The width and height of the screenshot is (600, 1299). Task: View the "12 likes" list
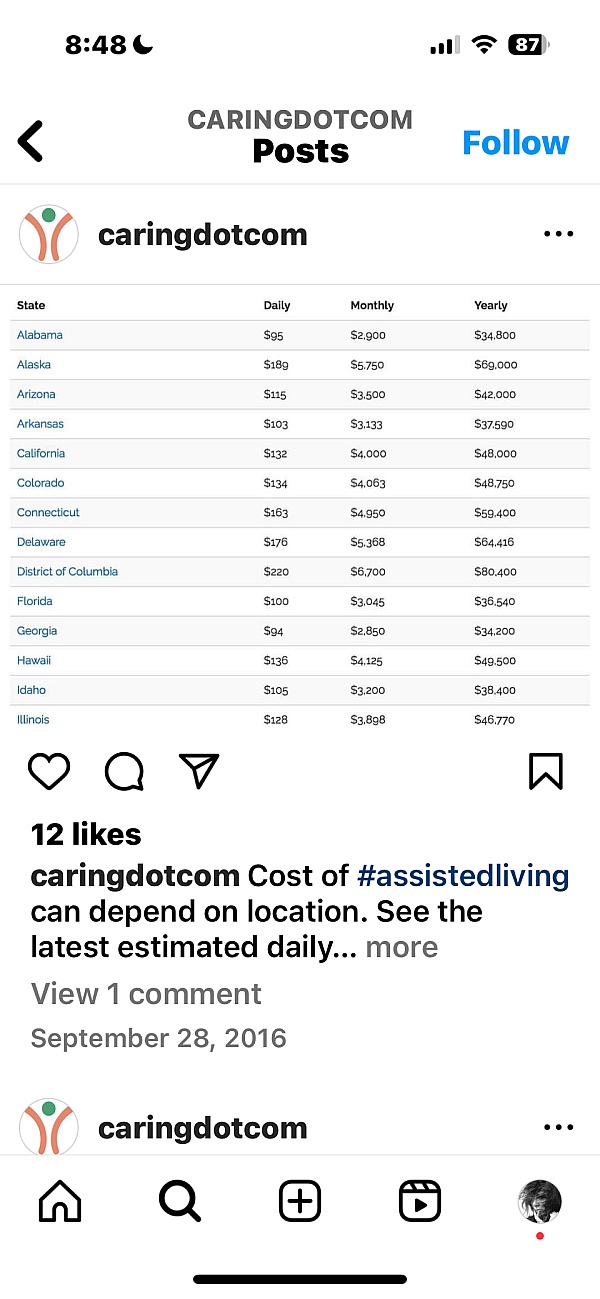[x=86, y=835]
